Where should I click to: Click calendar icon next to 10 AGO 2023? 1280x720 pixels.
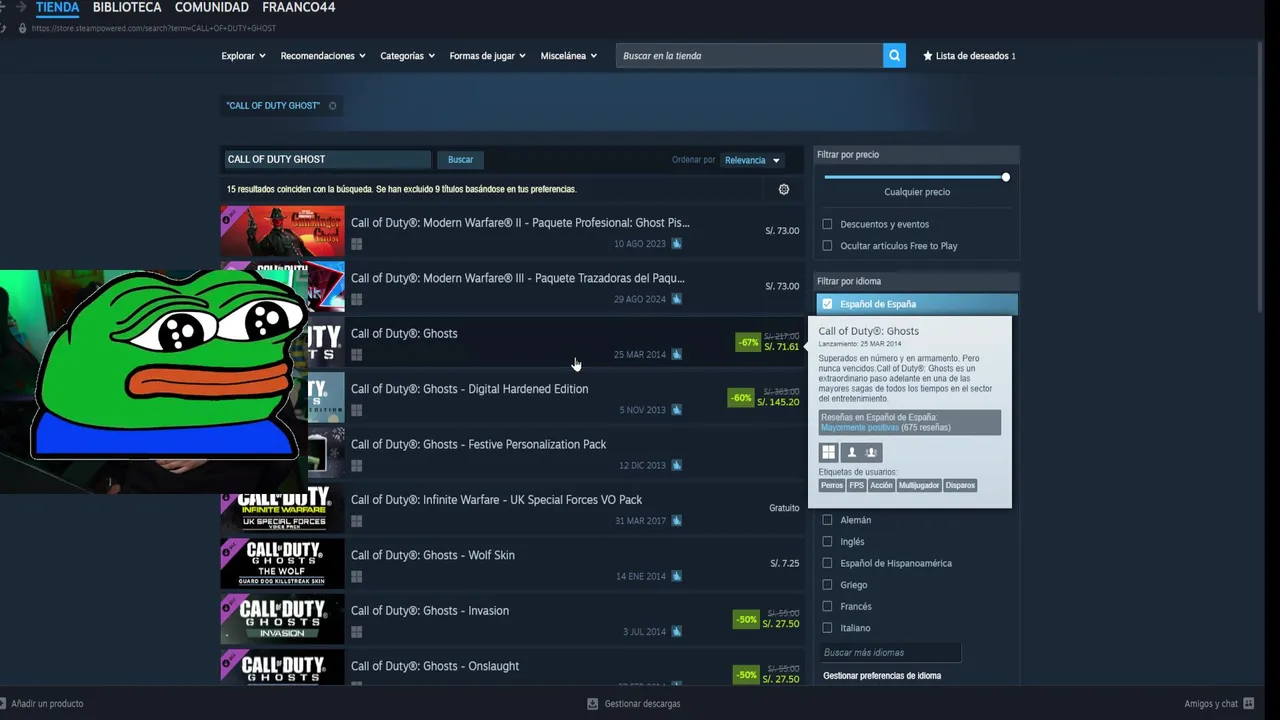(x=677, y=243)
